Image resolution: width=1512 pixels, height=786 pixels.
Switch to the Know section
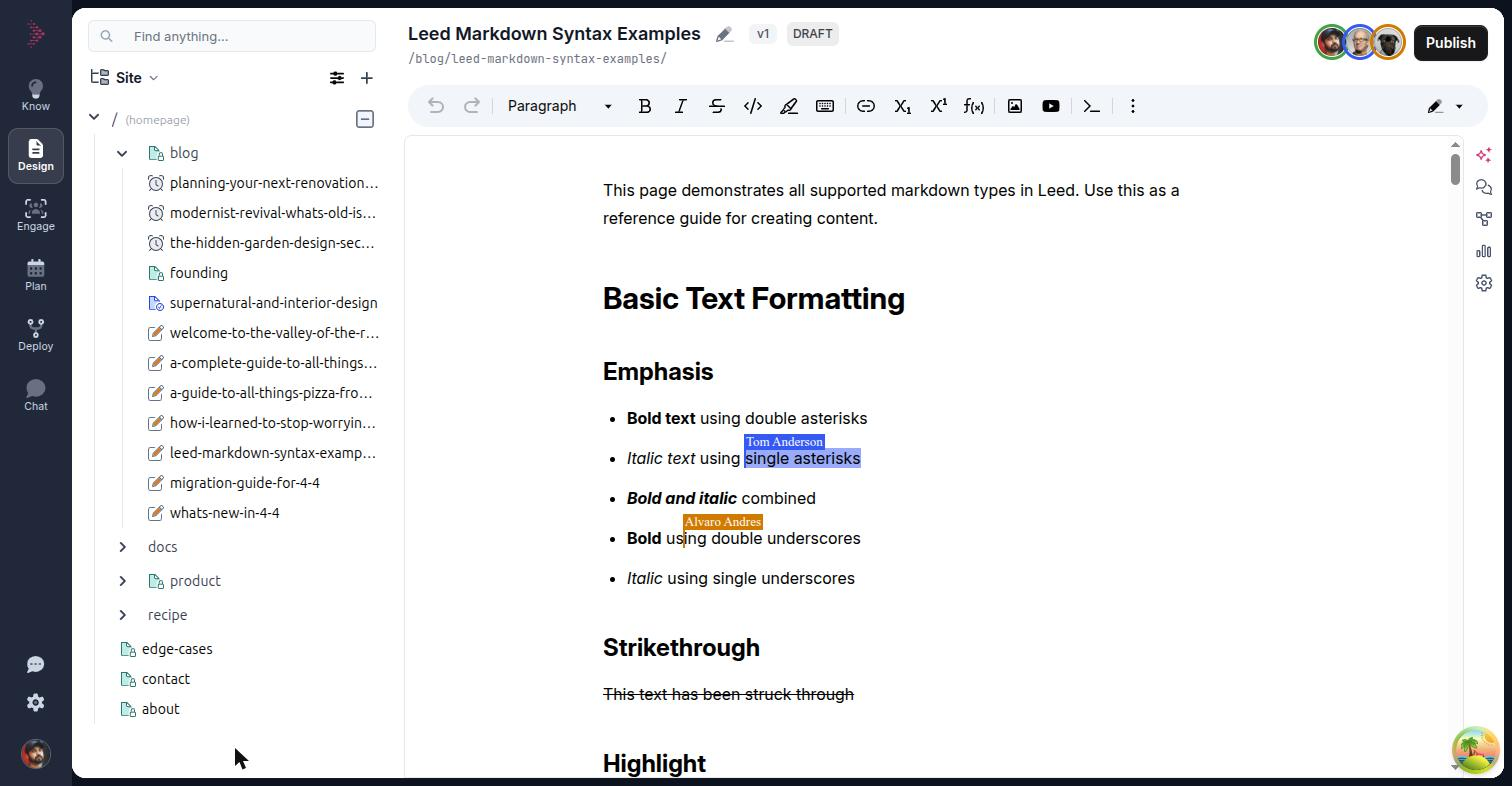[36, 95]
